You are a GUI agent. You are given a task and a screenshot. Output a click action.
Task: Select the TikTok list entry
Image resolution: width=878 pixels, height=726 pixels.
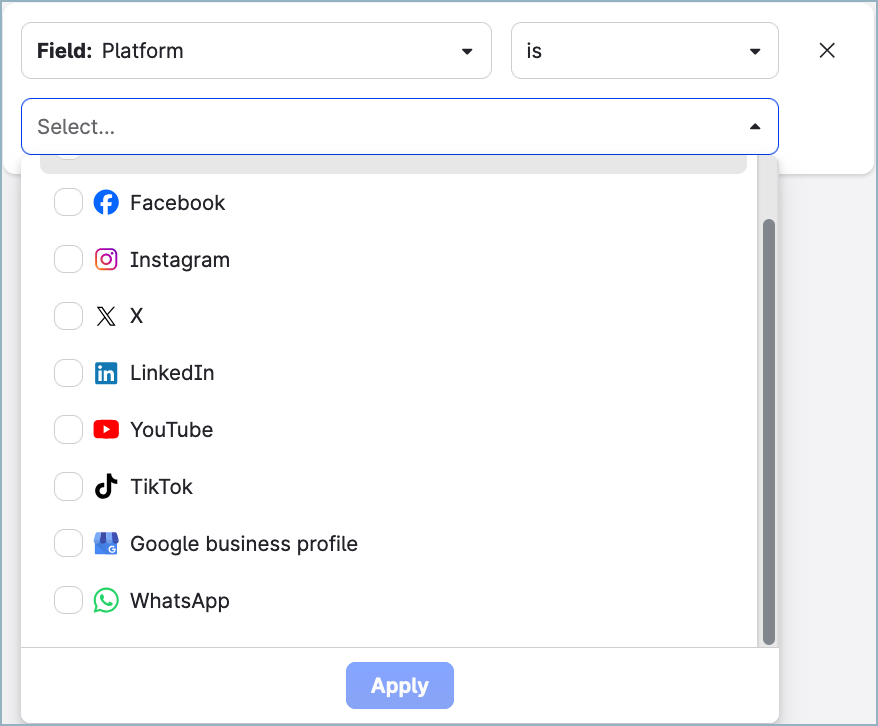coord(161,486)
